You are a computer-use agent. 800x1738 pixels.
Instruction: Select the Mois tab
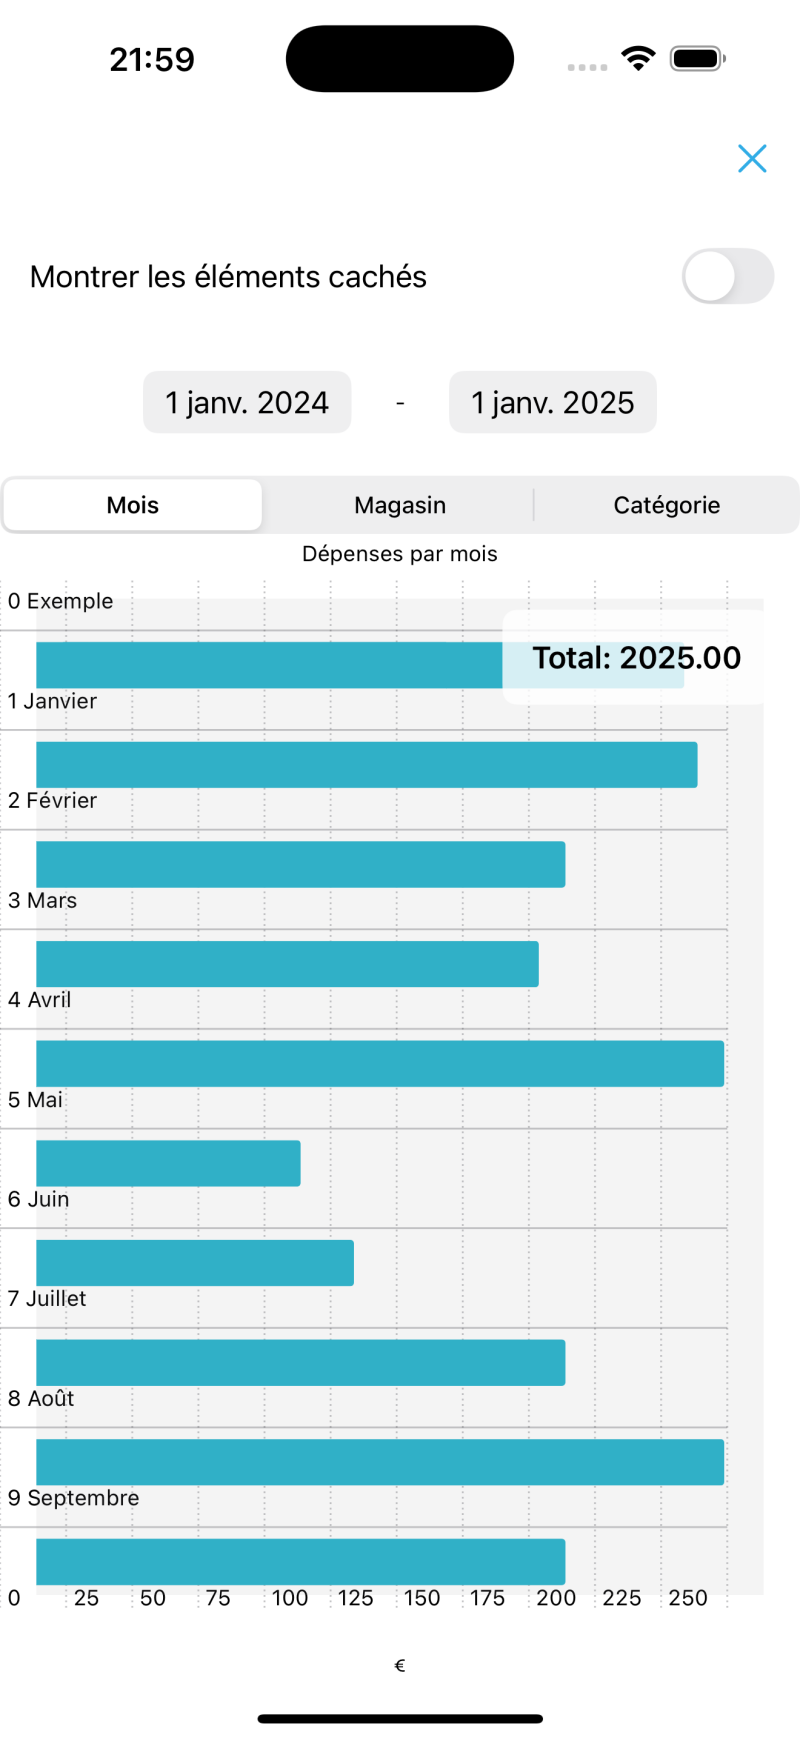(133, 505)
